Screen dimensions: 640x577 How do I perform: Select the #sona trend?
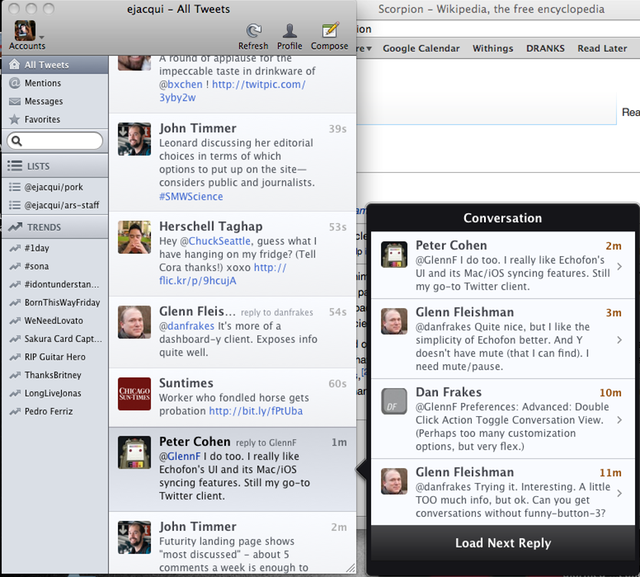56,266
